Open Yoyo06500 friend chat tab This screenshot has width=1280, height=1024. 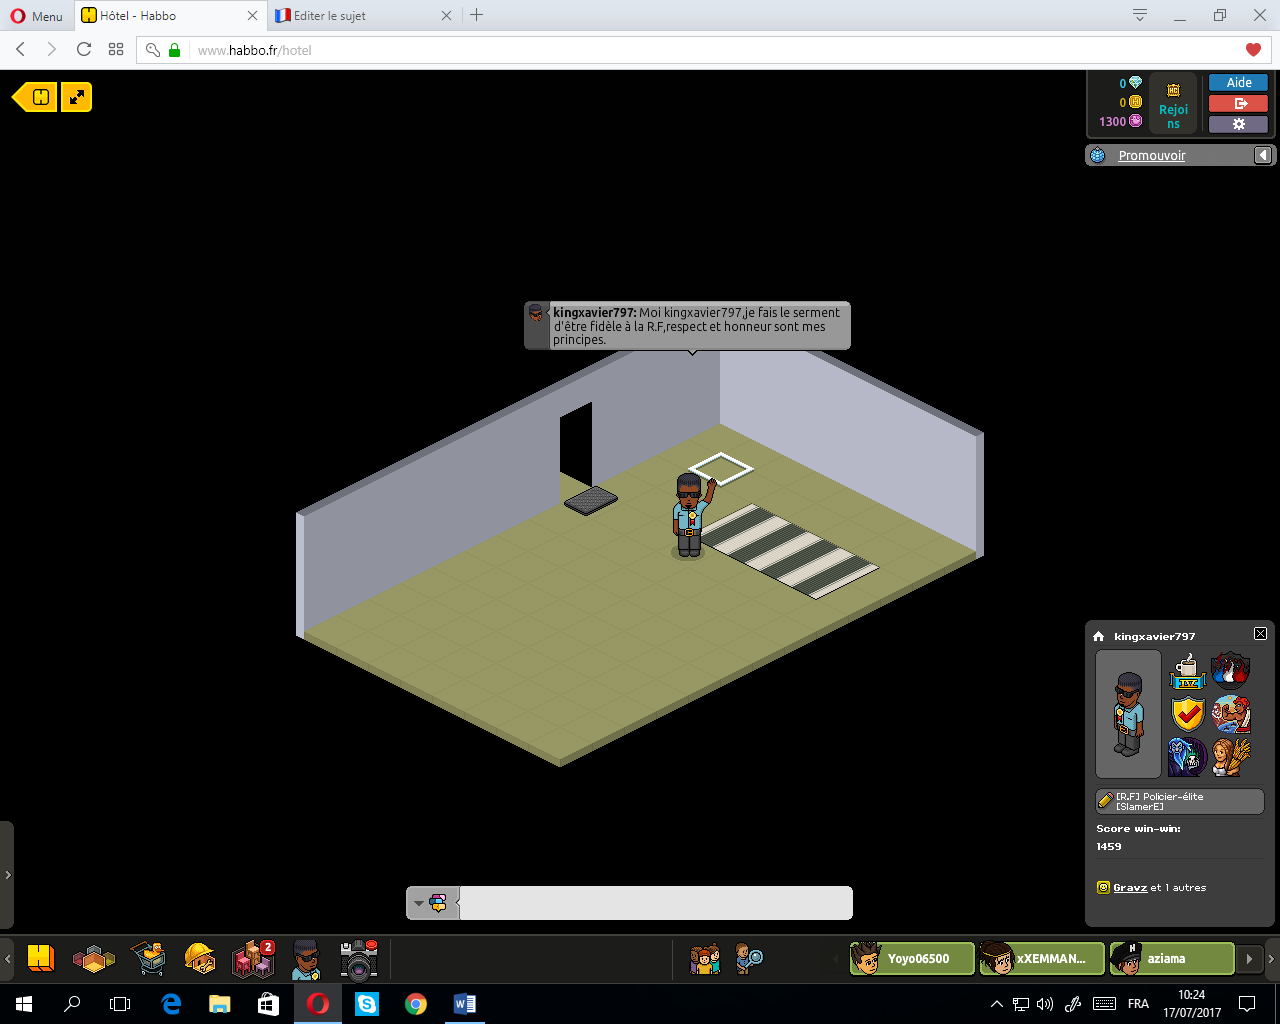[x=912, y=958]
